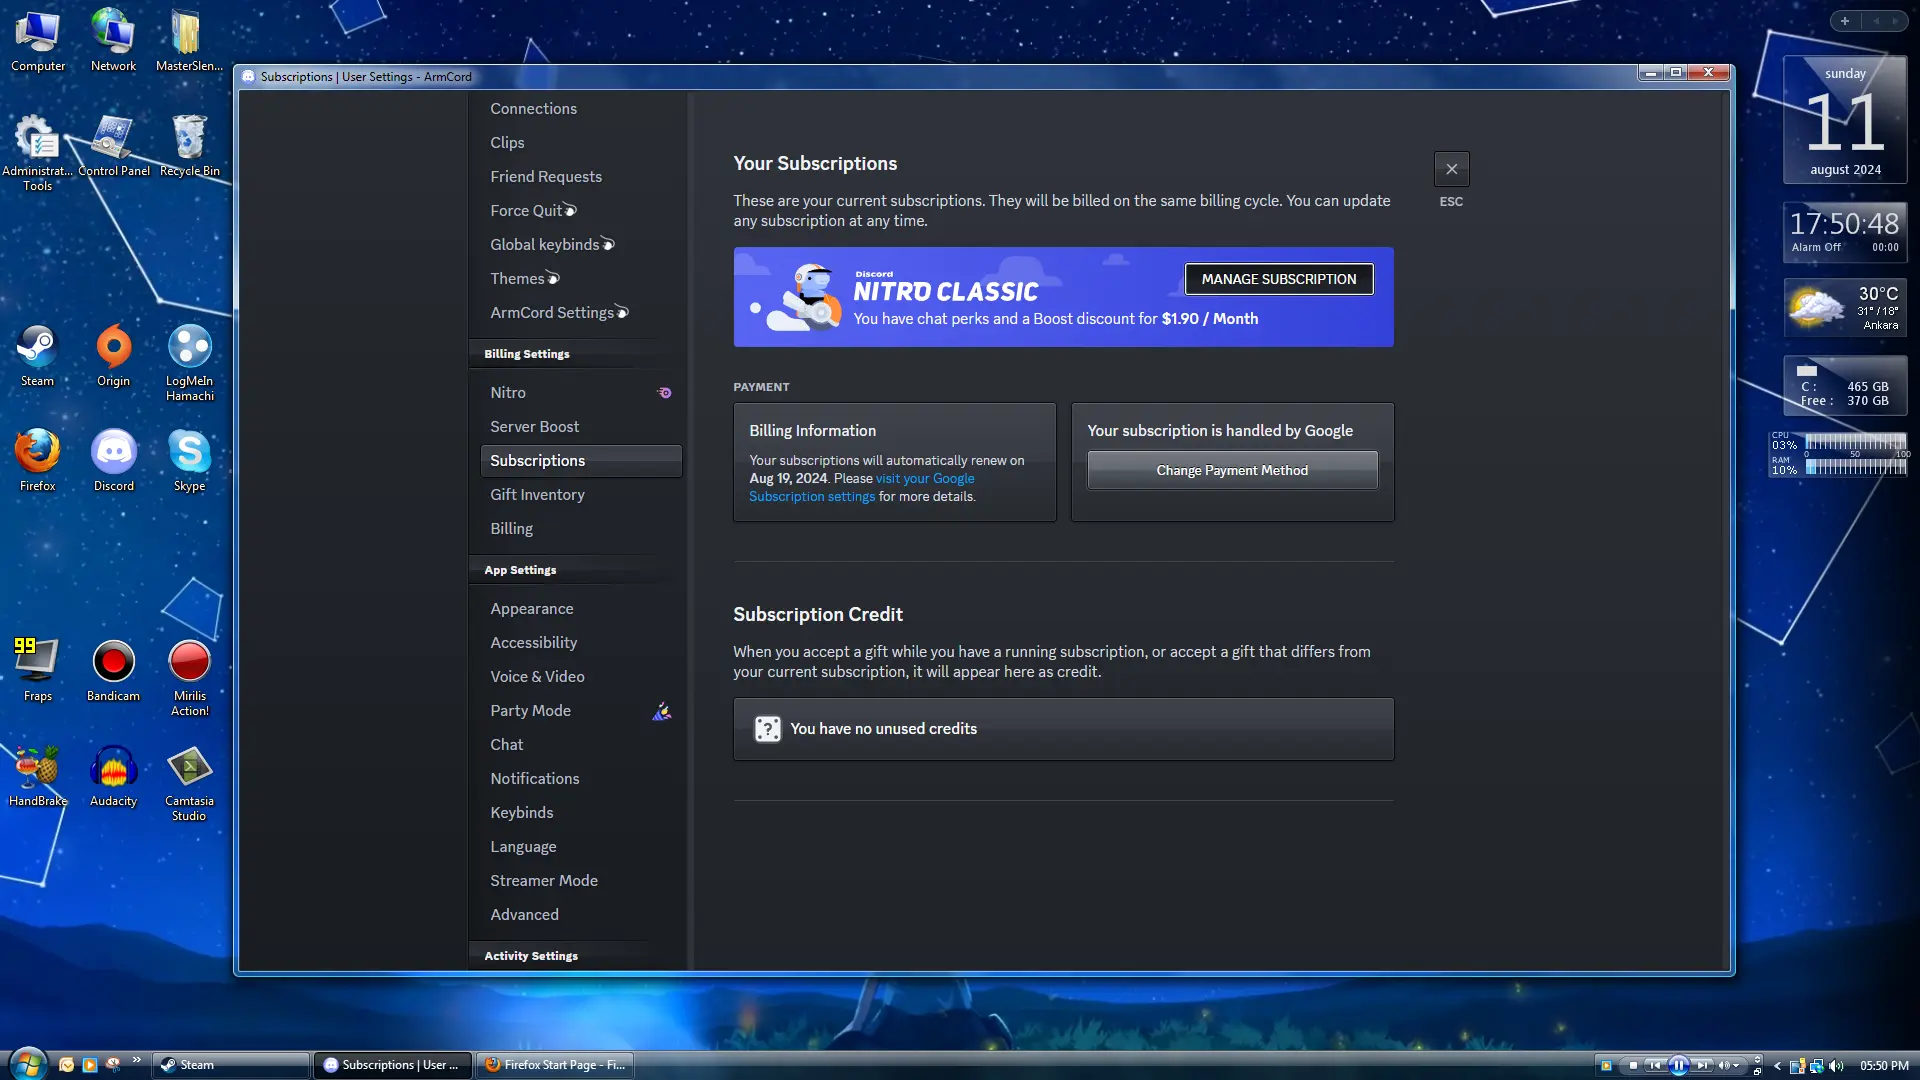Open the Themes settings entry
Viewport: 1920px width, 1080px height.
525,279
